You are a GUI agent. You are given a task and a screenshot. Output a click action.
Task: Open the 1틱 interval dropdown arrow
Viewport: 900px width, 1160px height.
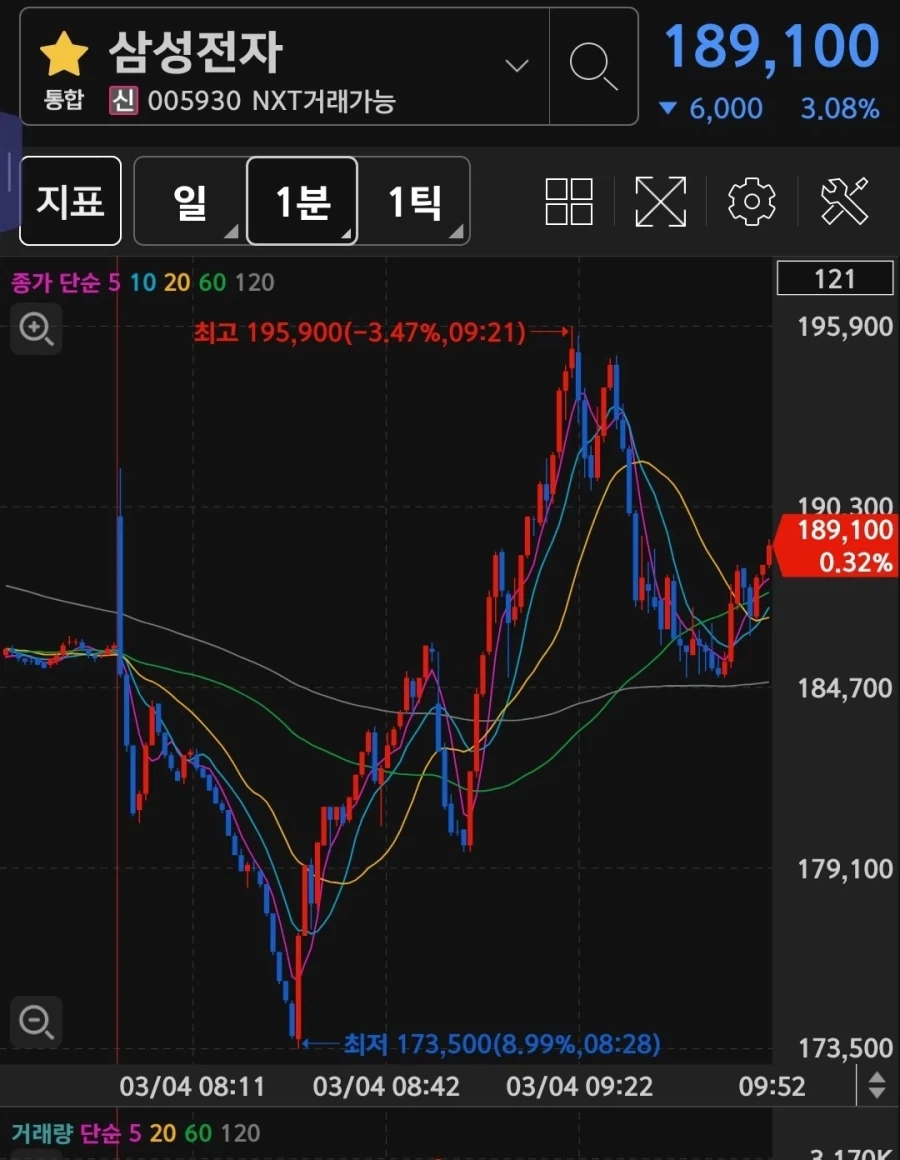pos(458,230)
